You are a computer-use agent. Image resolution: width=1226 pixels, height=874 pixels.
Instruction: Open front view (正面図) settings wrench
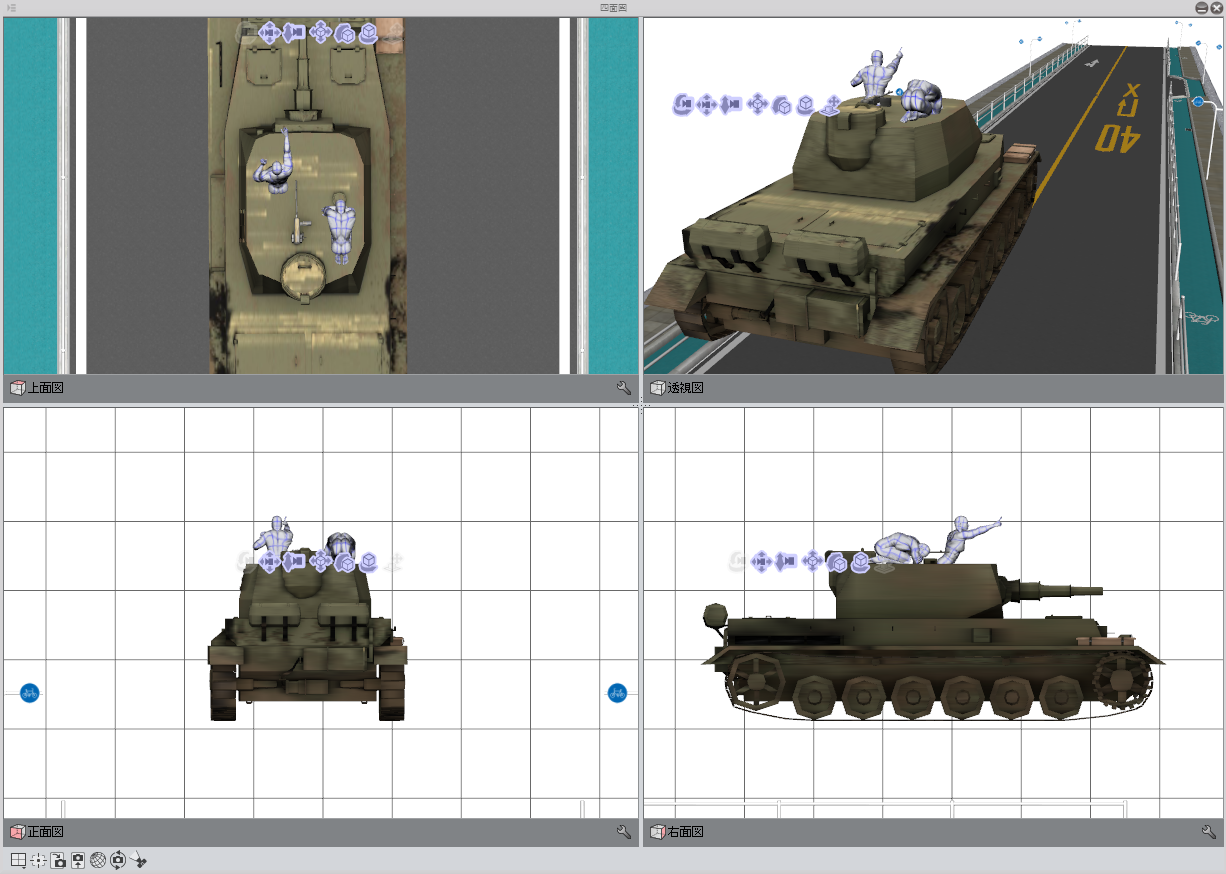pos(624,831)
